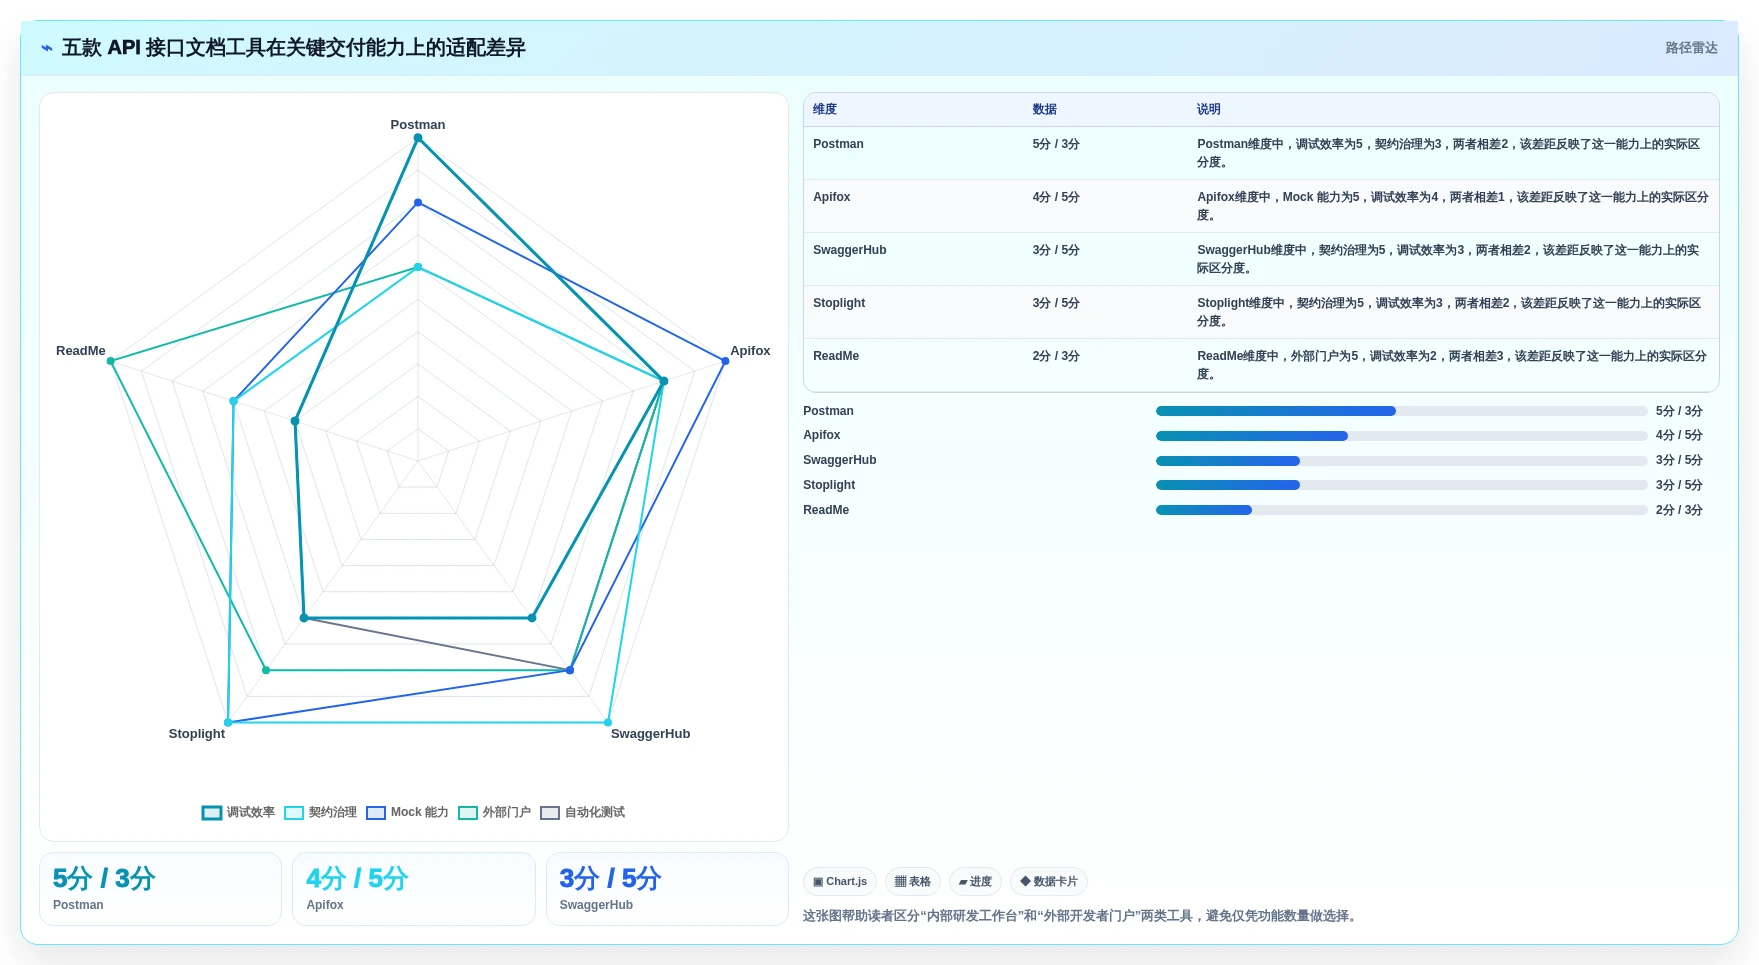Select the 表格 tag
This screenshot has height=965, width=1759.
point(912,881)
